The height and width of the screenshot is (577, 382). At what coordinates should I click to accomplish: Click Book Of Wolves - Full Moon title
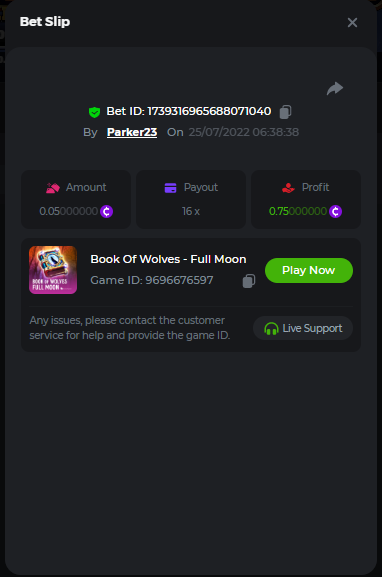click(169, 259)
